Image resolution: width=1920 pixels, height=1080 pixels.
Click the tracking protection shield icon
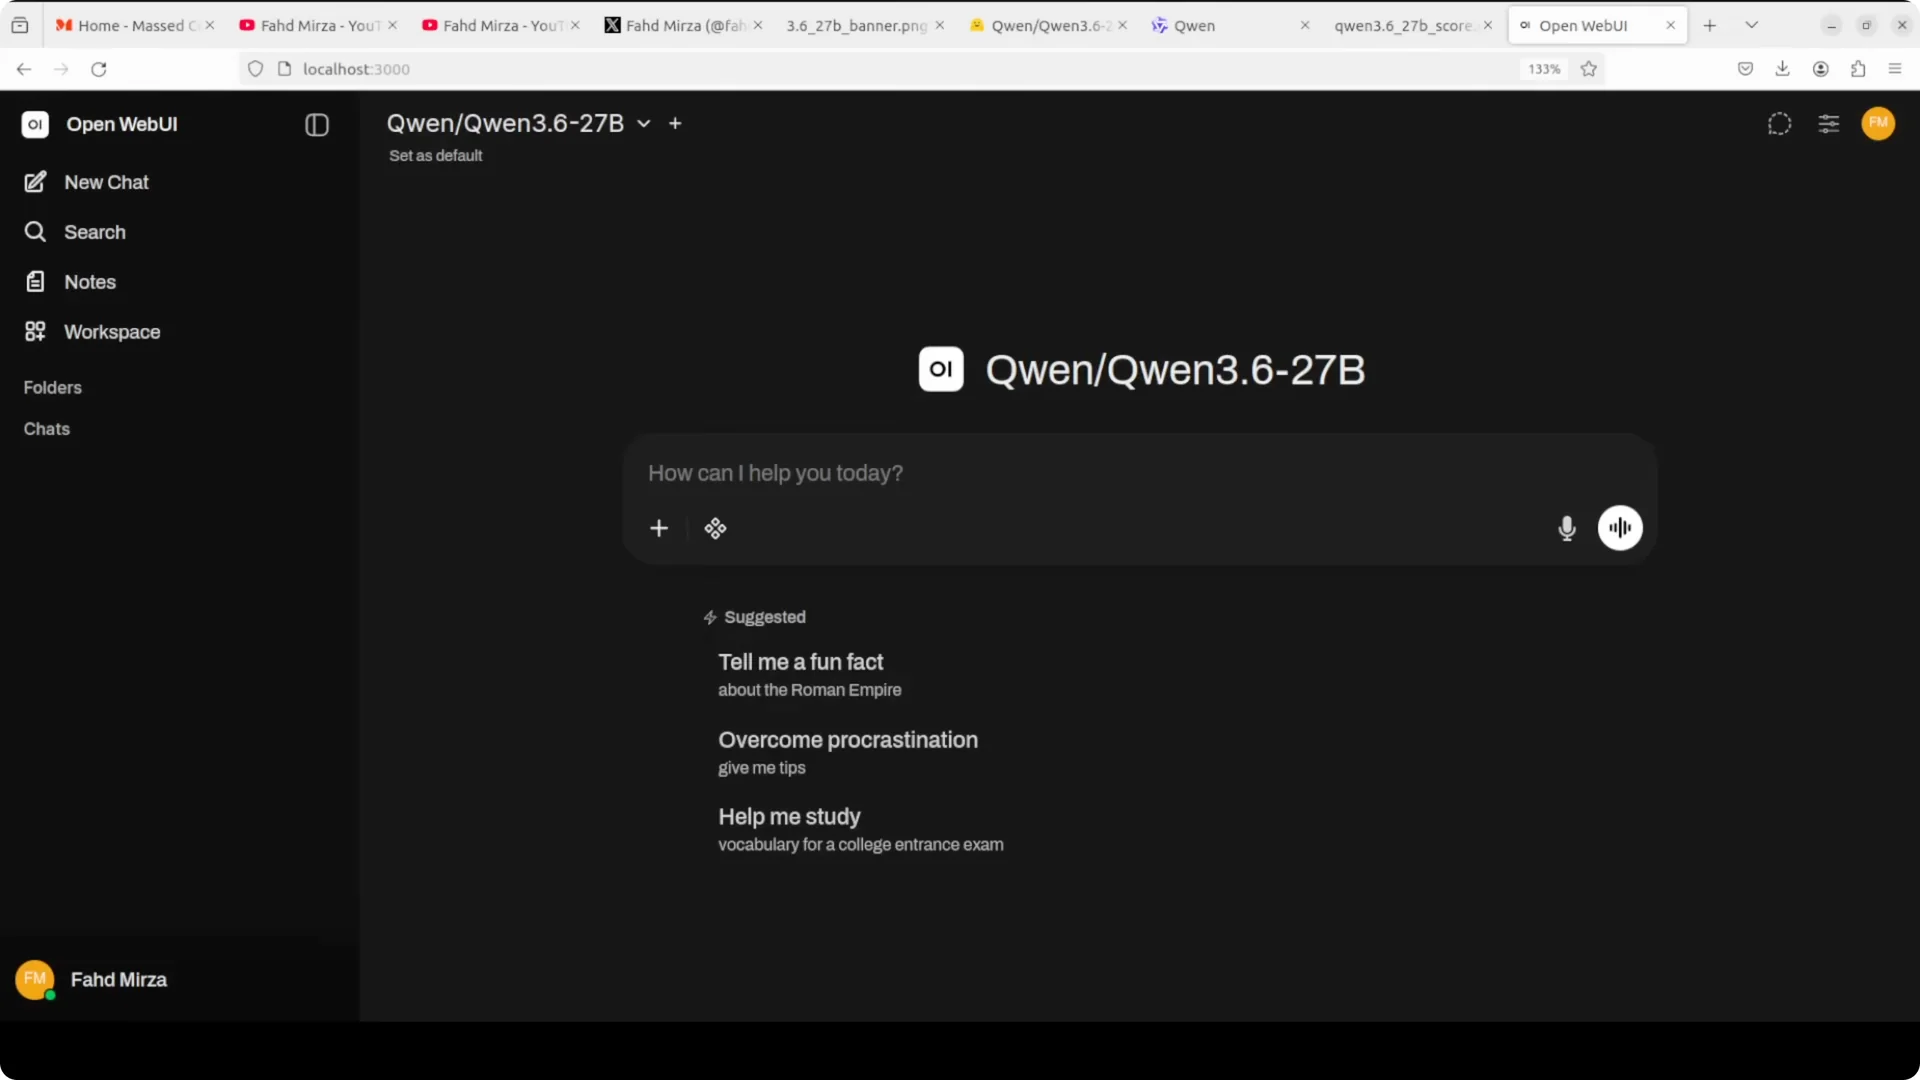click(255, 69)
